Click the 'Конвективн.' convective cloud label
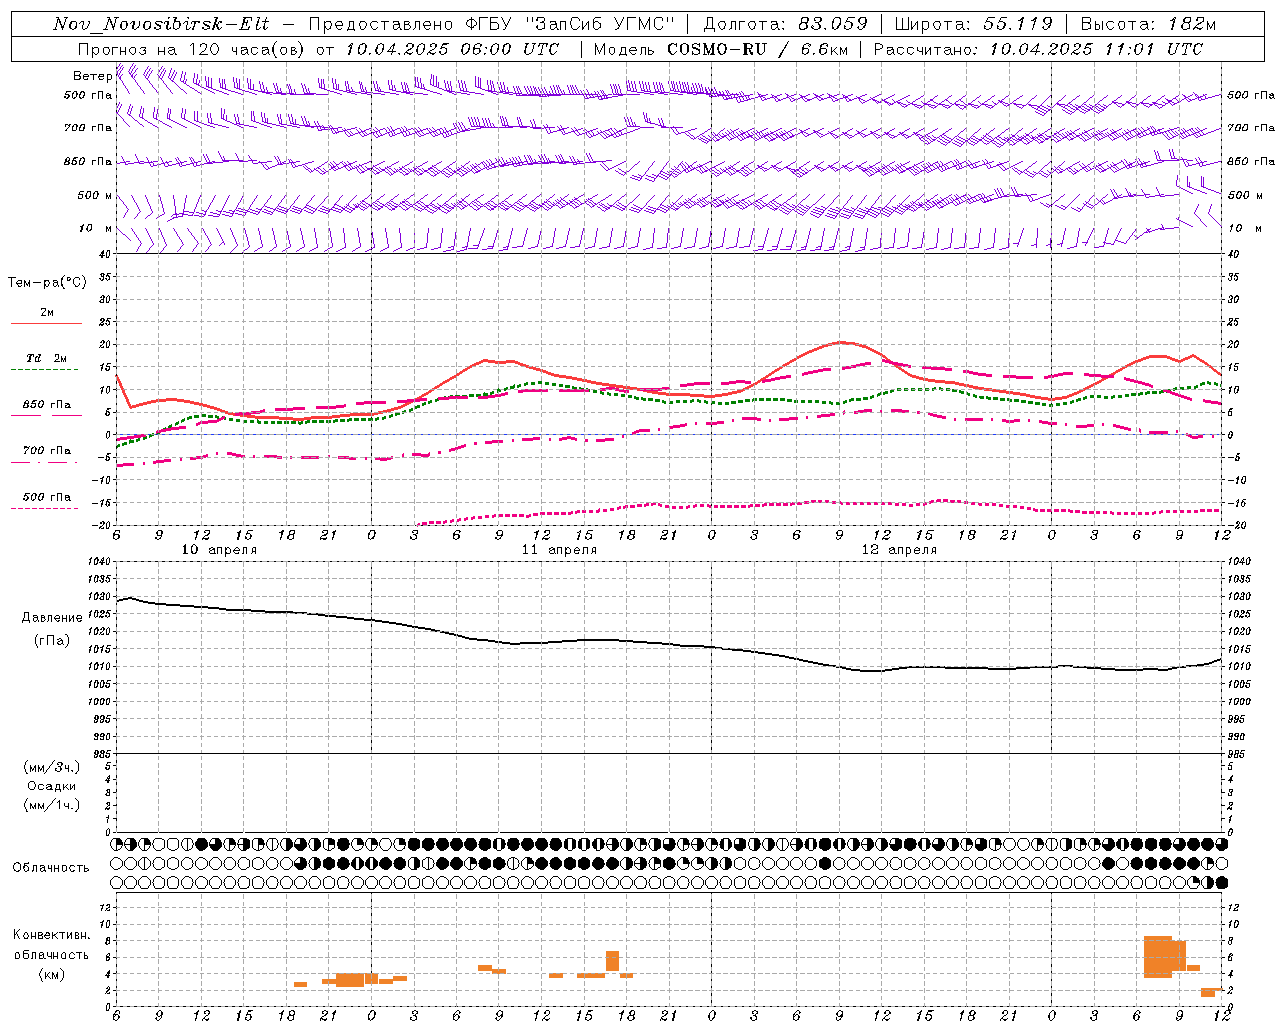The image size is (1280, 1024). point(52,935)
